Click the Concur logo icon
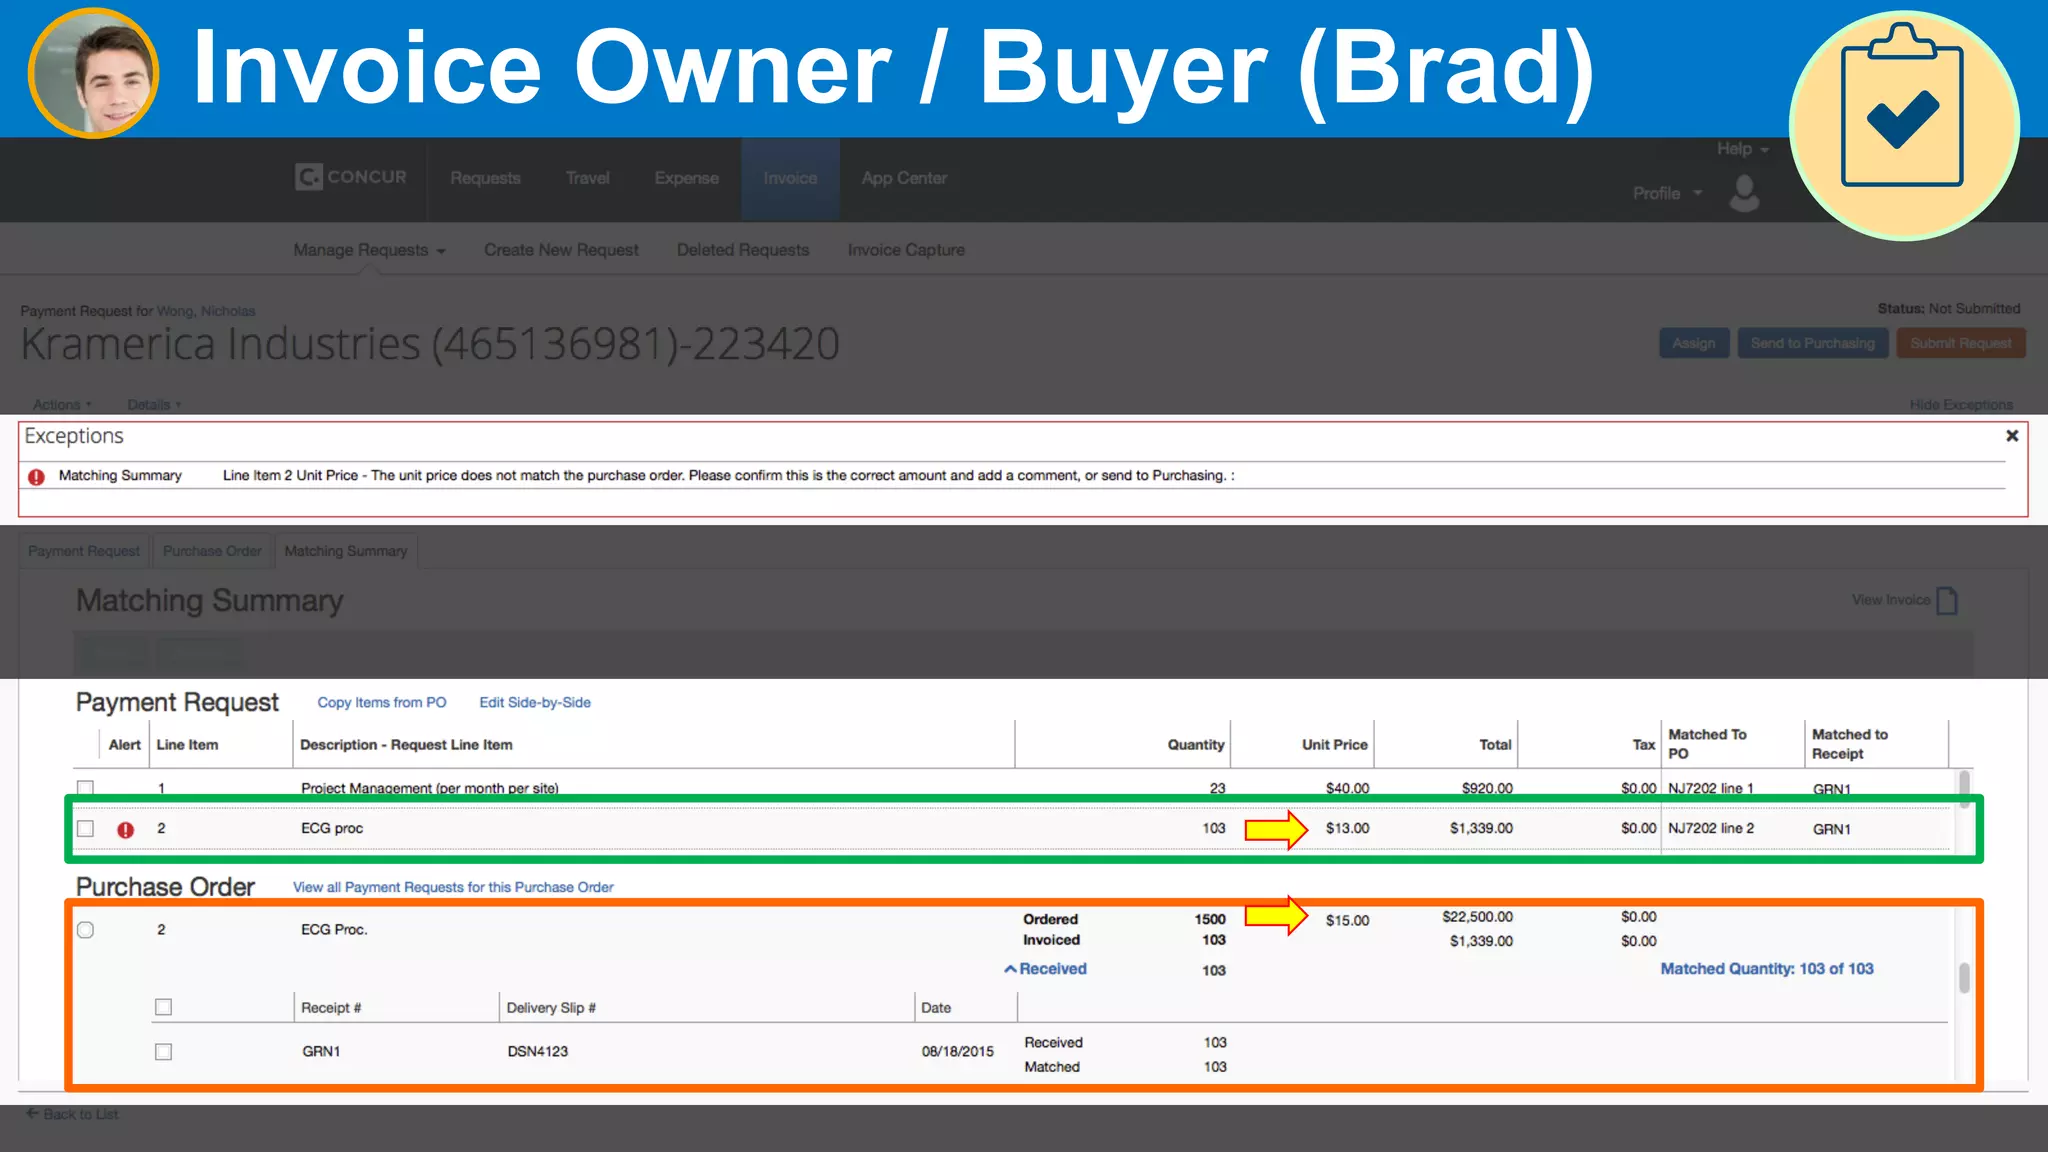 coord(309,177)
